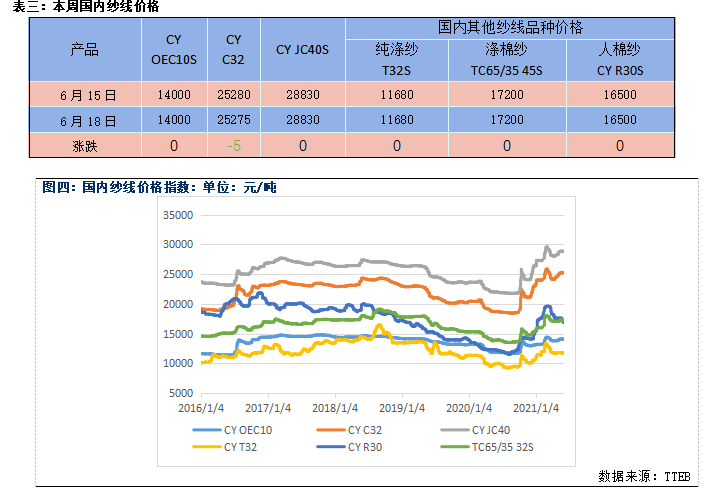Image resolution: width=706 pixels, height=493 pixels.
Task: Select the 涤棉纱 TC65/35 45S header
Action: coord(506,60)
